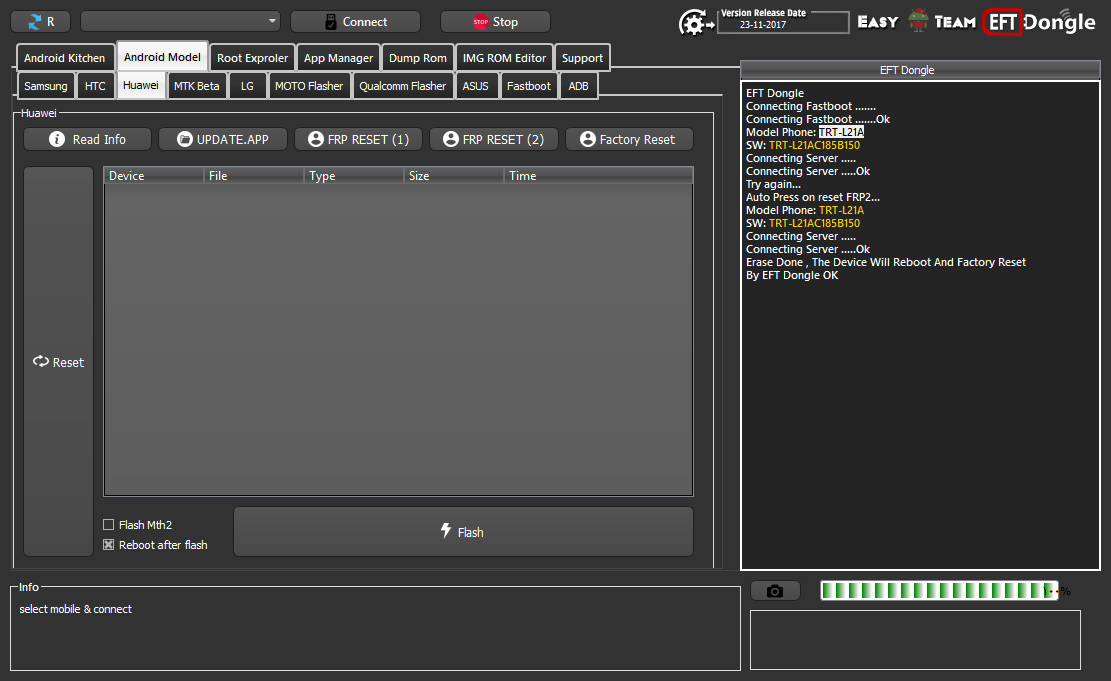Click the settings gear icon

[695, 24]
